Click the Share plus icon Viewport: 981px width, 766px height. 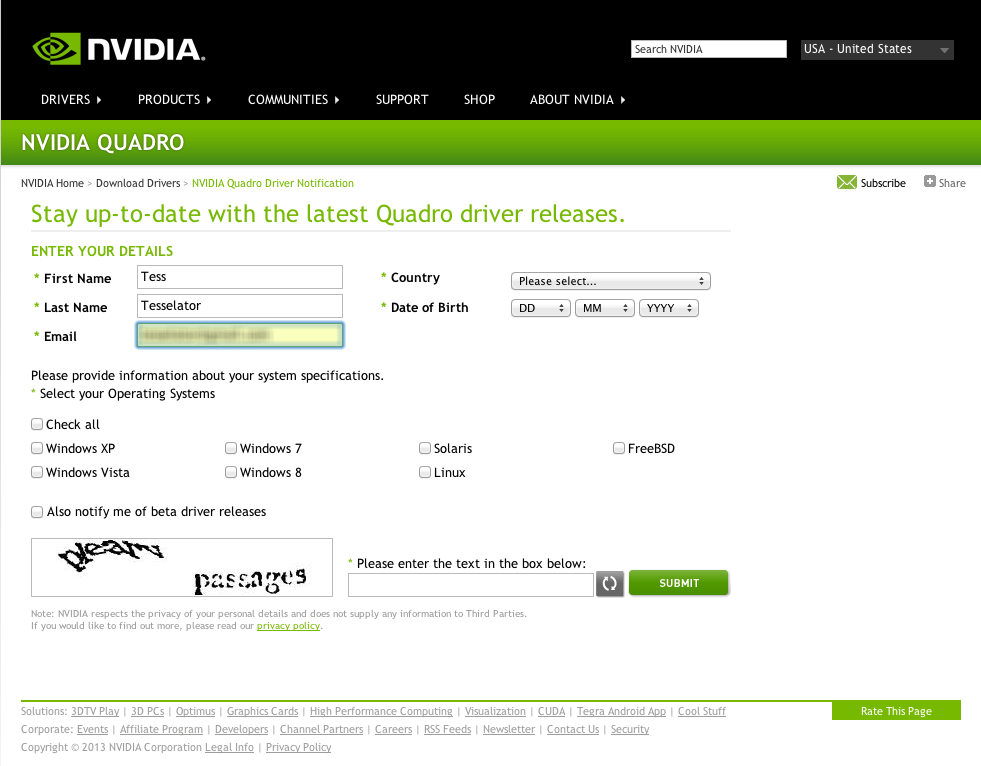(x=930, y=181)
